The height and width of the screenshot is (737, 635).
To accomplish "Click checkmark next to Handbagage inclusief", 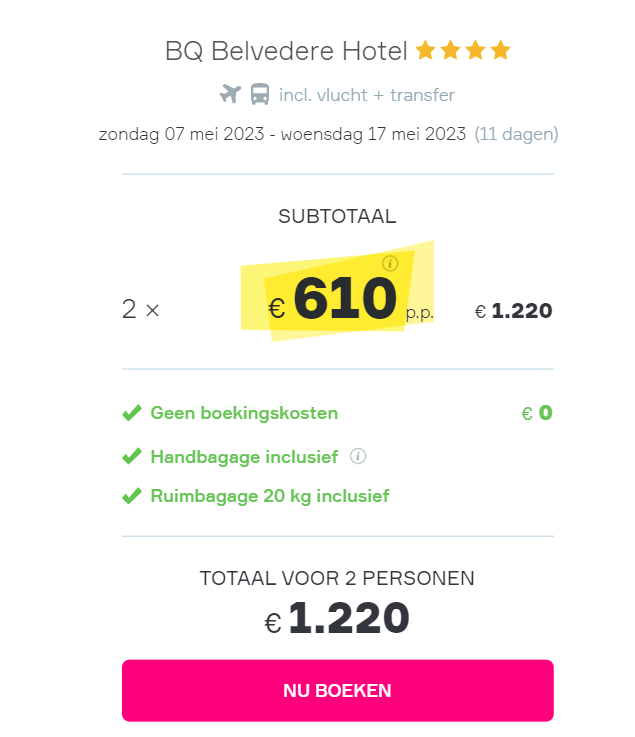I will pyautogui.click(x=132, y=456).
